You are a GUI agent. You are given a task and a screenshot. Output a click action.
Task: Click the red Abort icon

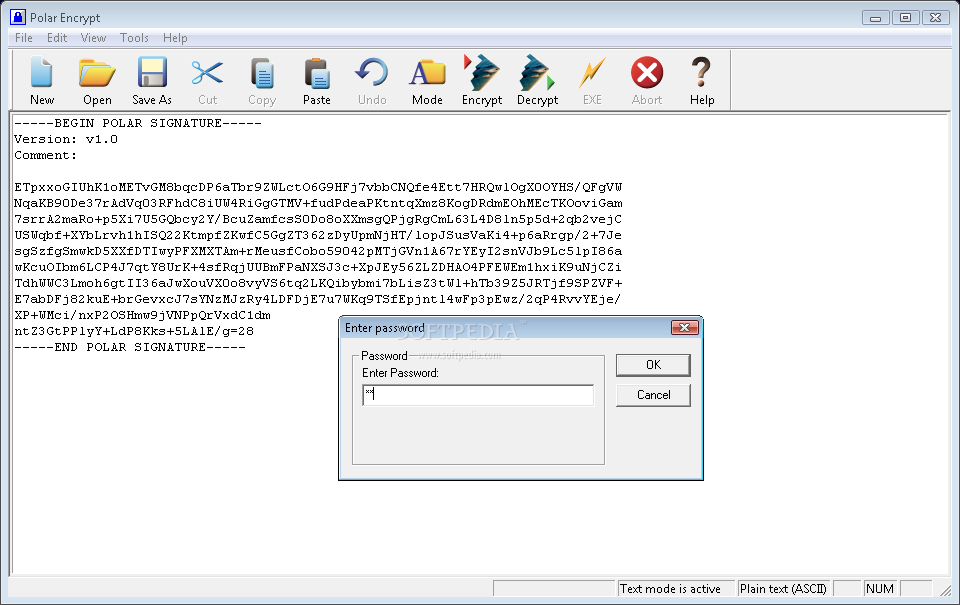click(647, 73)
